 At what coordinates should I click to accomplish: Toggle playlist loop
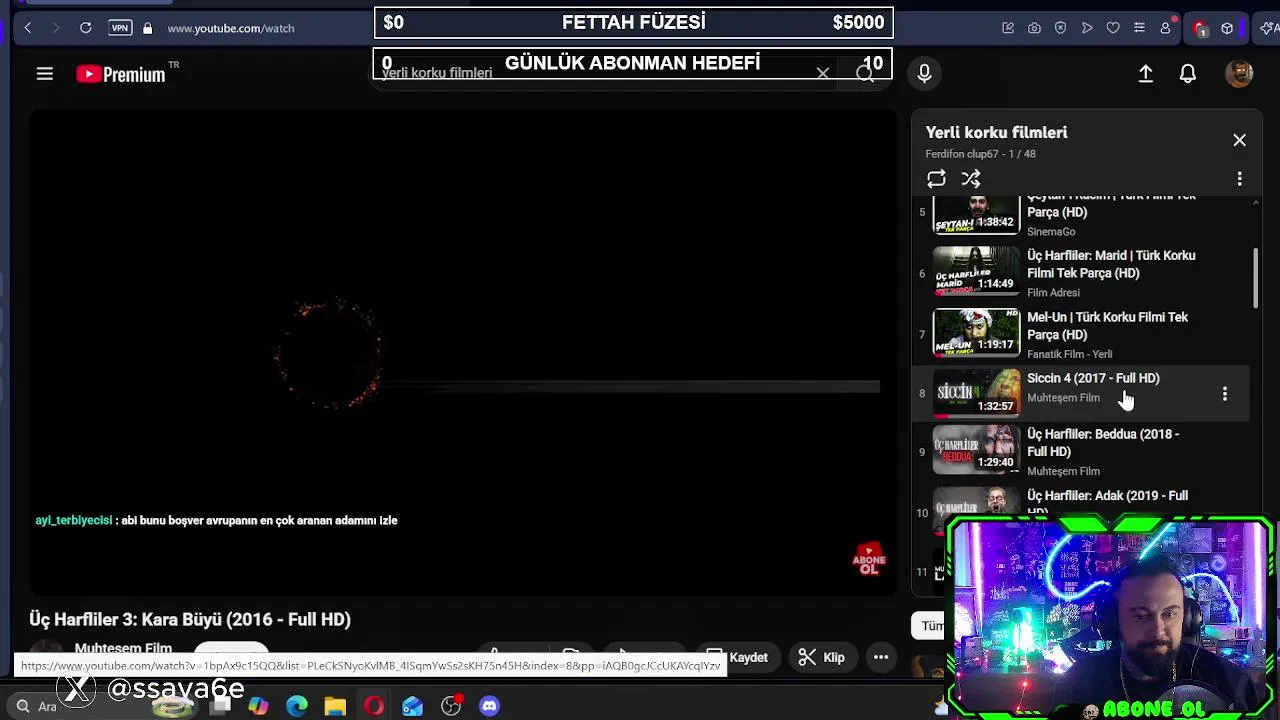click(936, 179)
